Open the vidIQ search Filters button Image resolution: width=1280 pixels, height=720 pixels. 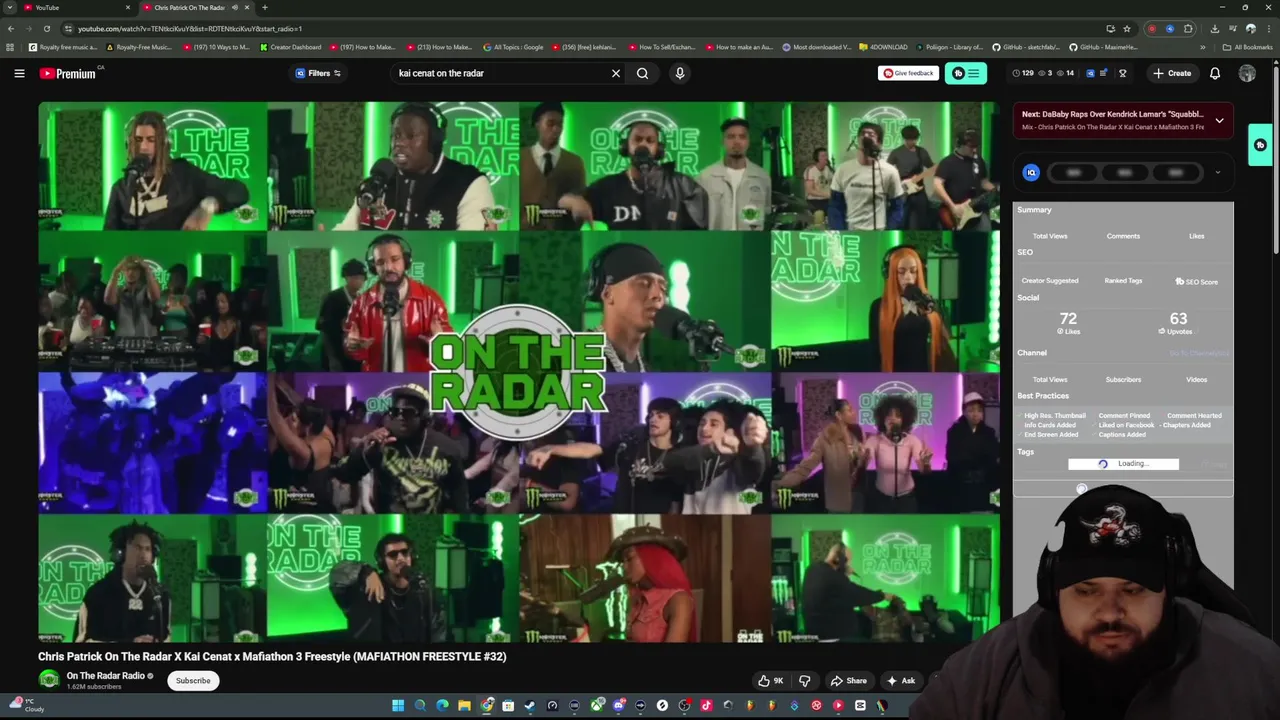click(318, 73)
